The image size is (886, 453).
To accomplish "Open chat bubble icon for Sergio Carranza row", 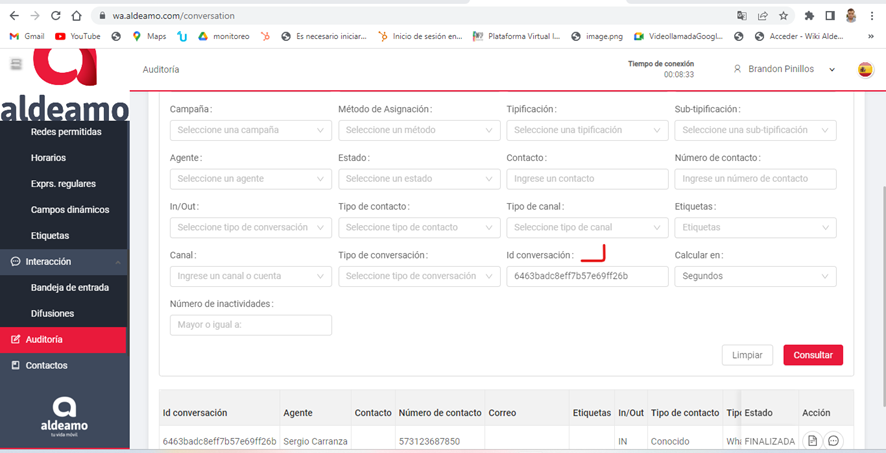I will (x=833, y=441).
